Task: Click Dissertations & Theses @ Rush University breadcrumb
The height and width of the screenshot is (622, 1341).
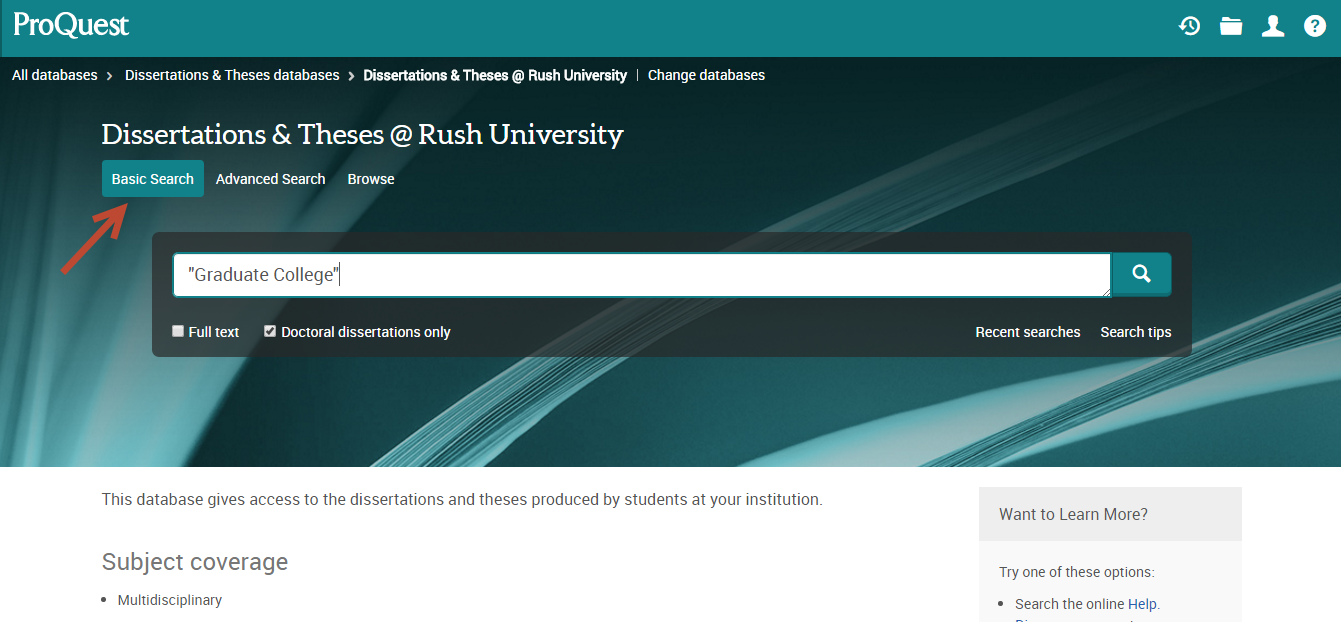Action: [x=495, y=75]
